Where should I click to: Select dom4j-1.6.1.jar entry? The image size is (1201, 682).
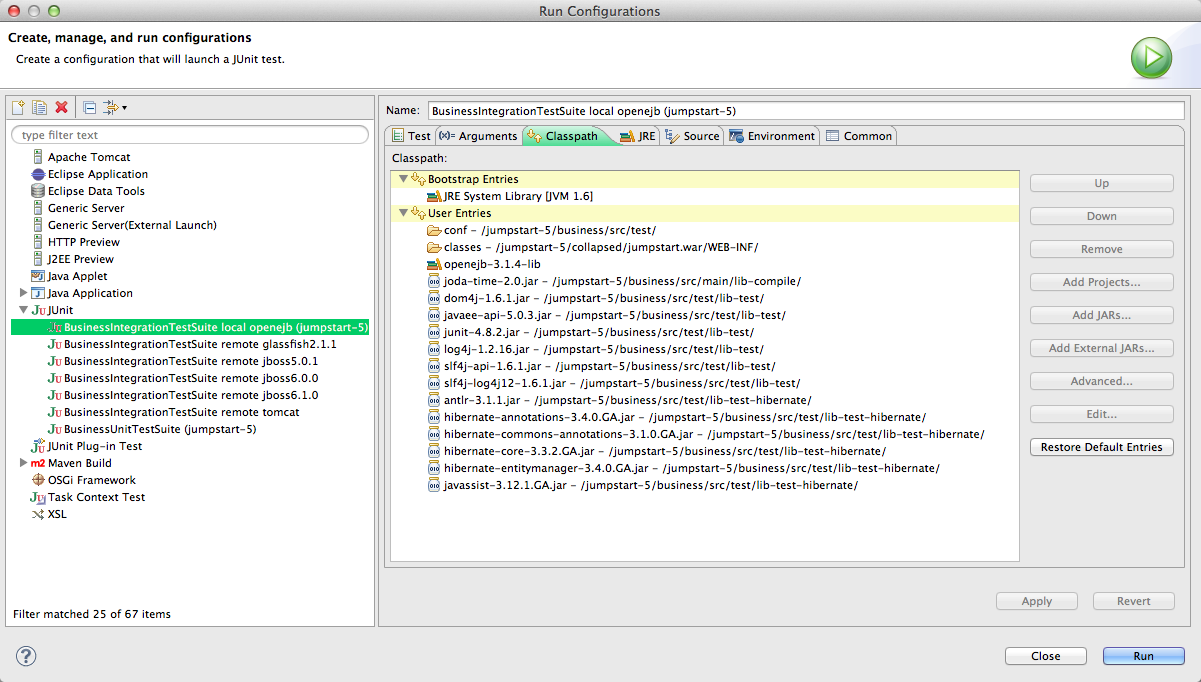point(595,298)
